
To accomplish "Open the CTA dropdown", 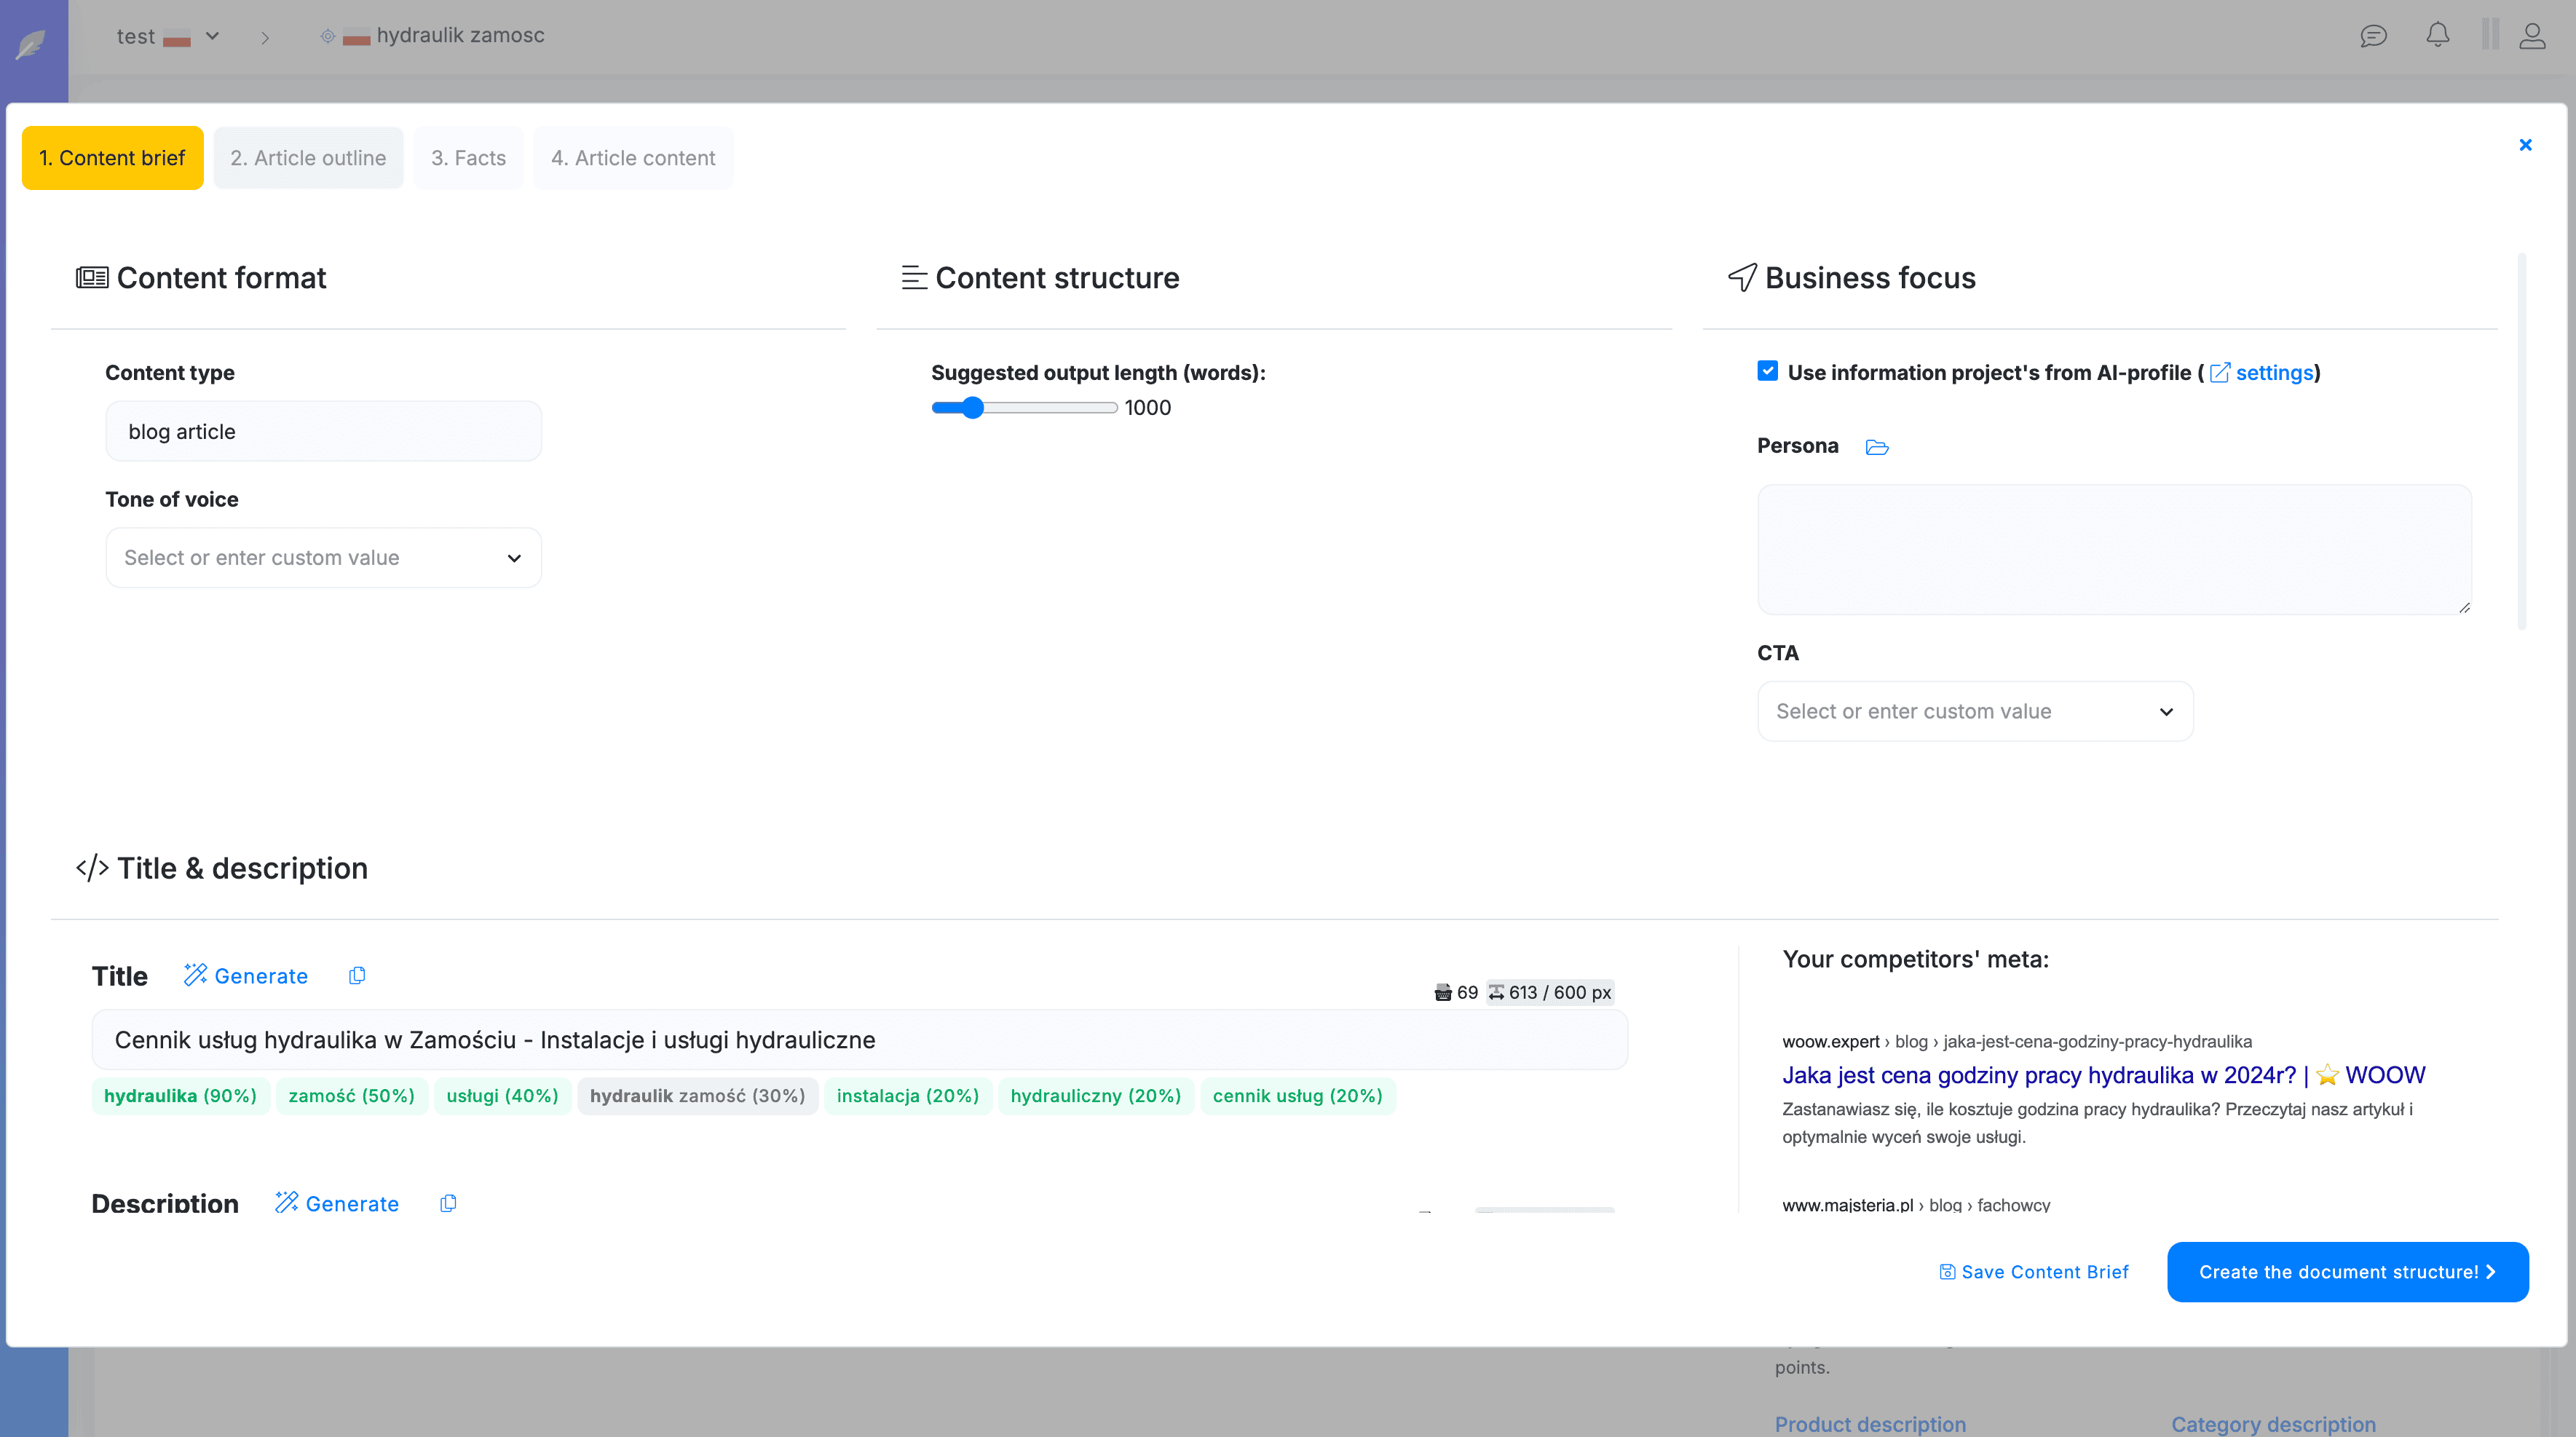I will [x=1975, y=711].
